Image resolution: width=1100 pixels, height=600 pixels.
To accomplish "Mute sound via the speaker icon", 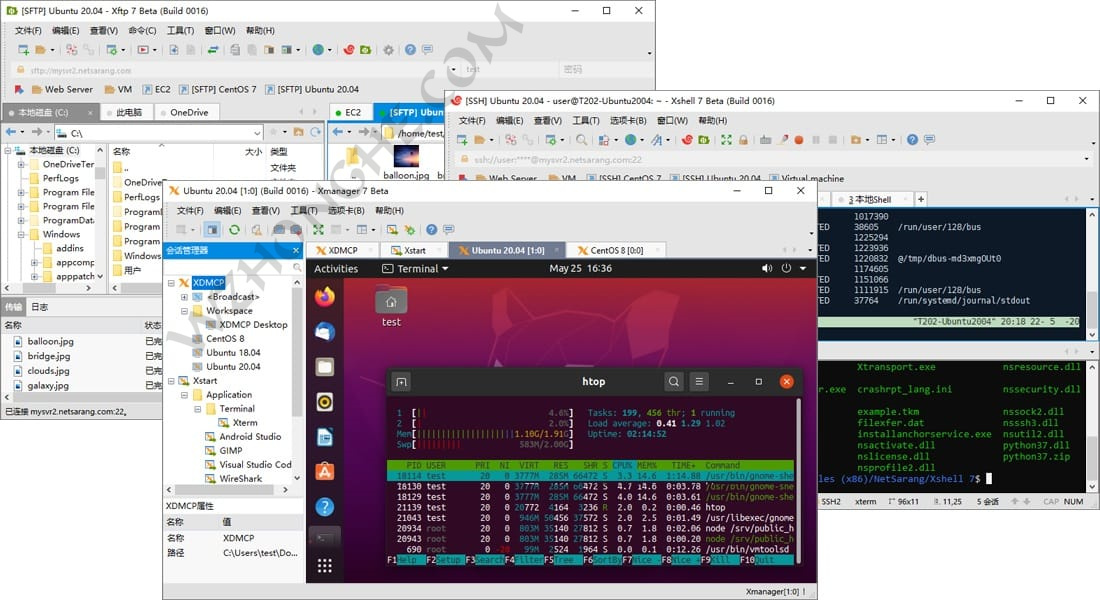I will pyautogui.click(x=766, y=268).
